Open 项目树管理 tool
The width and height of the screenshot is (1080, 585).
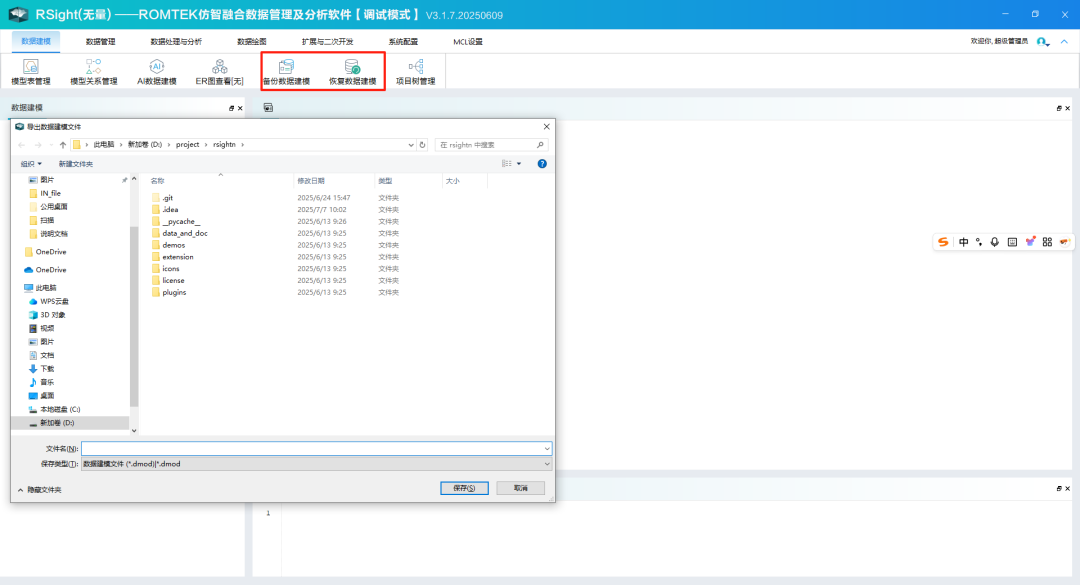(x=415, y=72)
